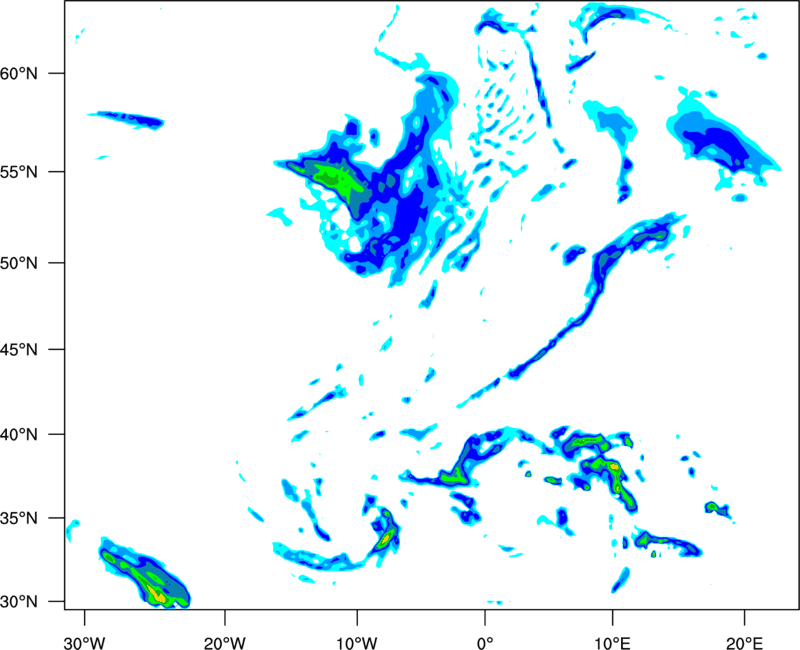
Task: Click the 10°E longitude label
Action: [612, 643]
